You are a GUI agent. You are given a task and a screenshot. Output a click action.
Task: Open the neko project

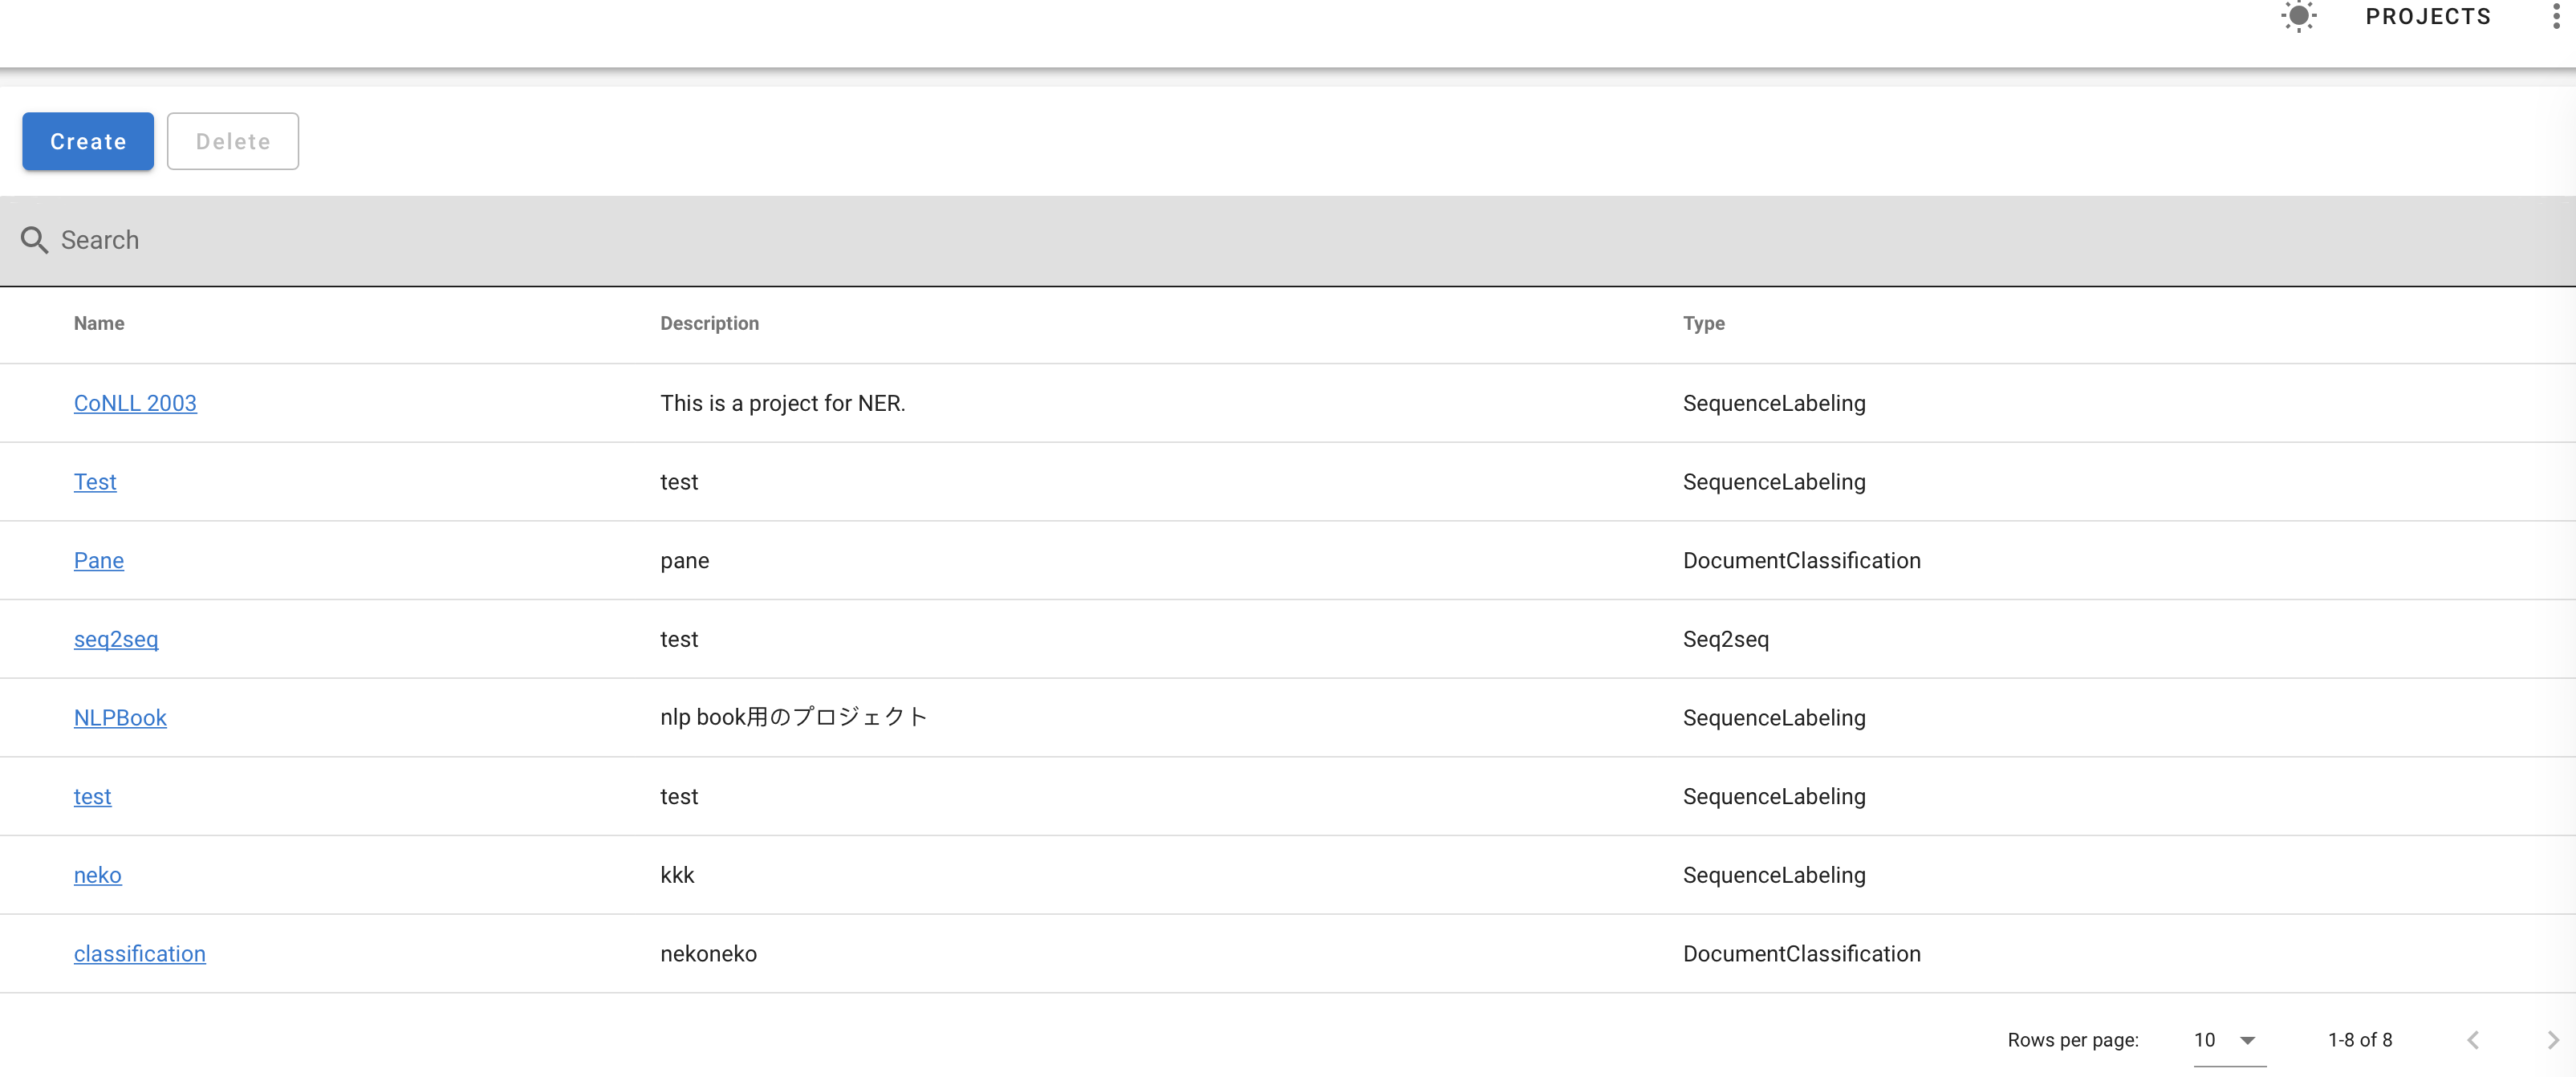point(97,874)
